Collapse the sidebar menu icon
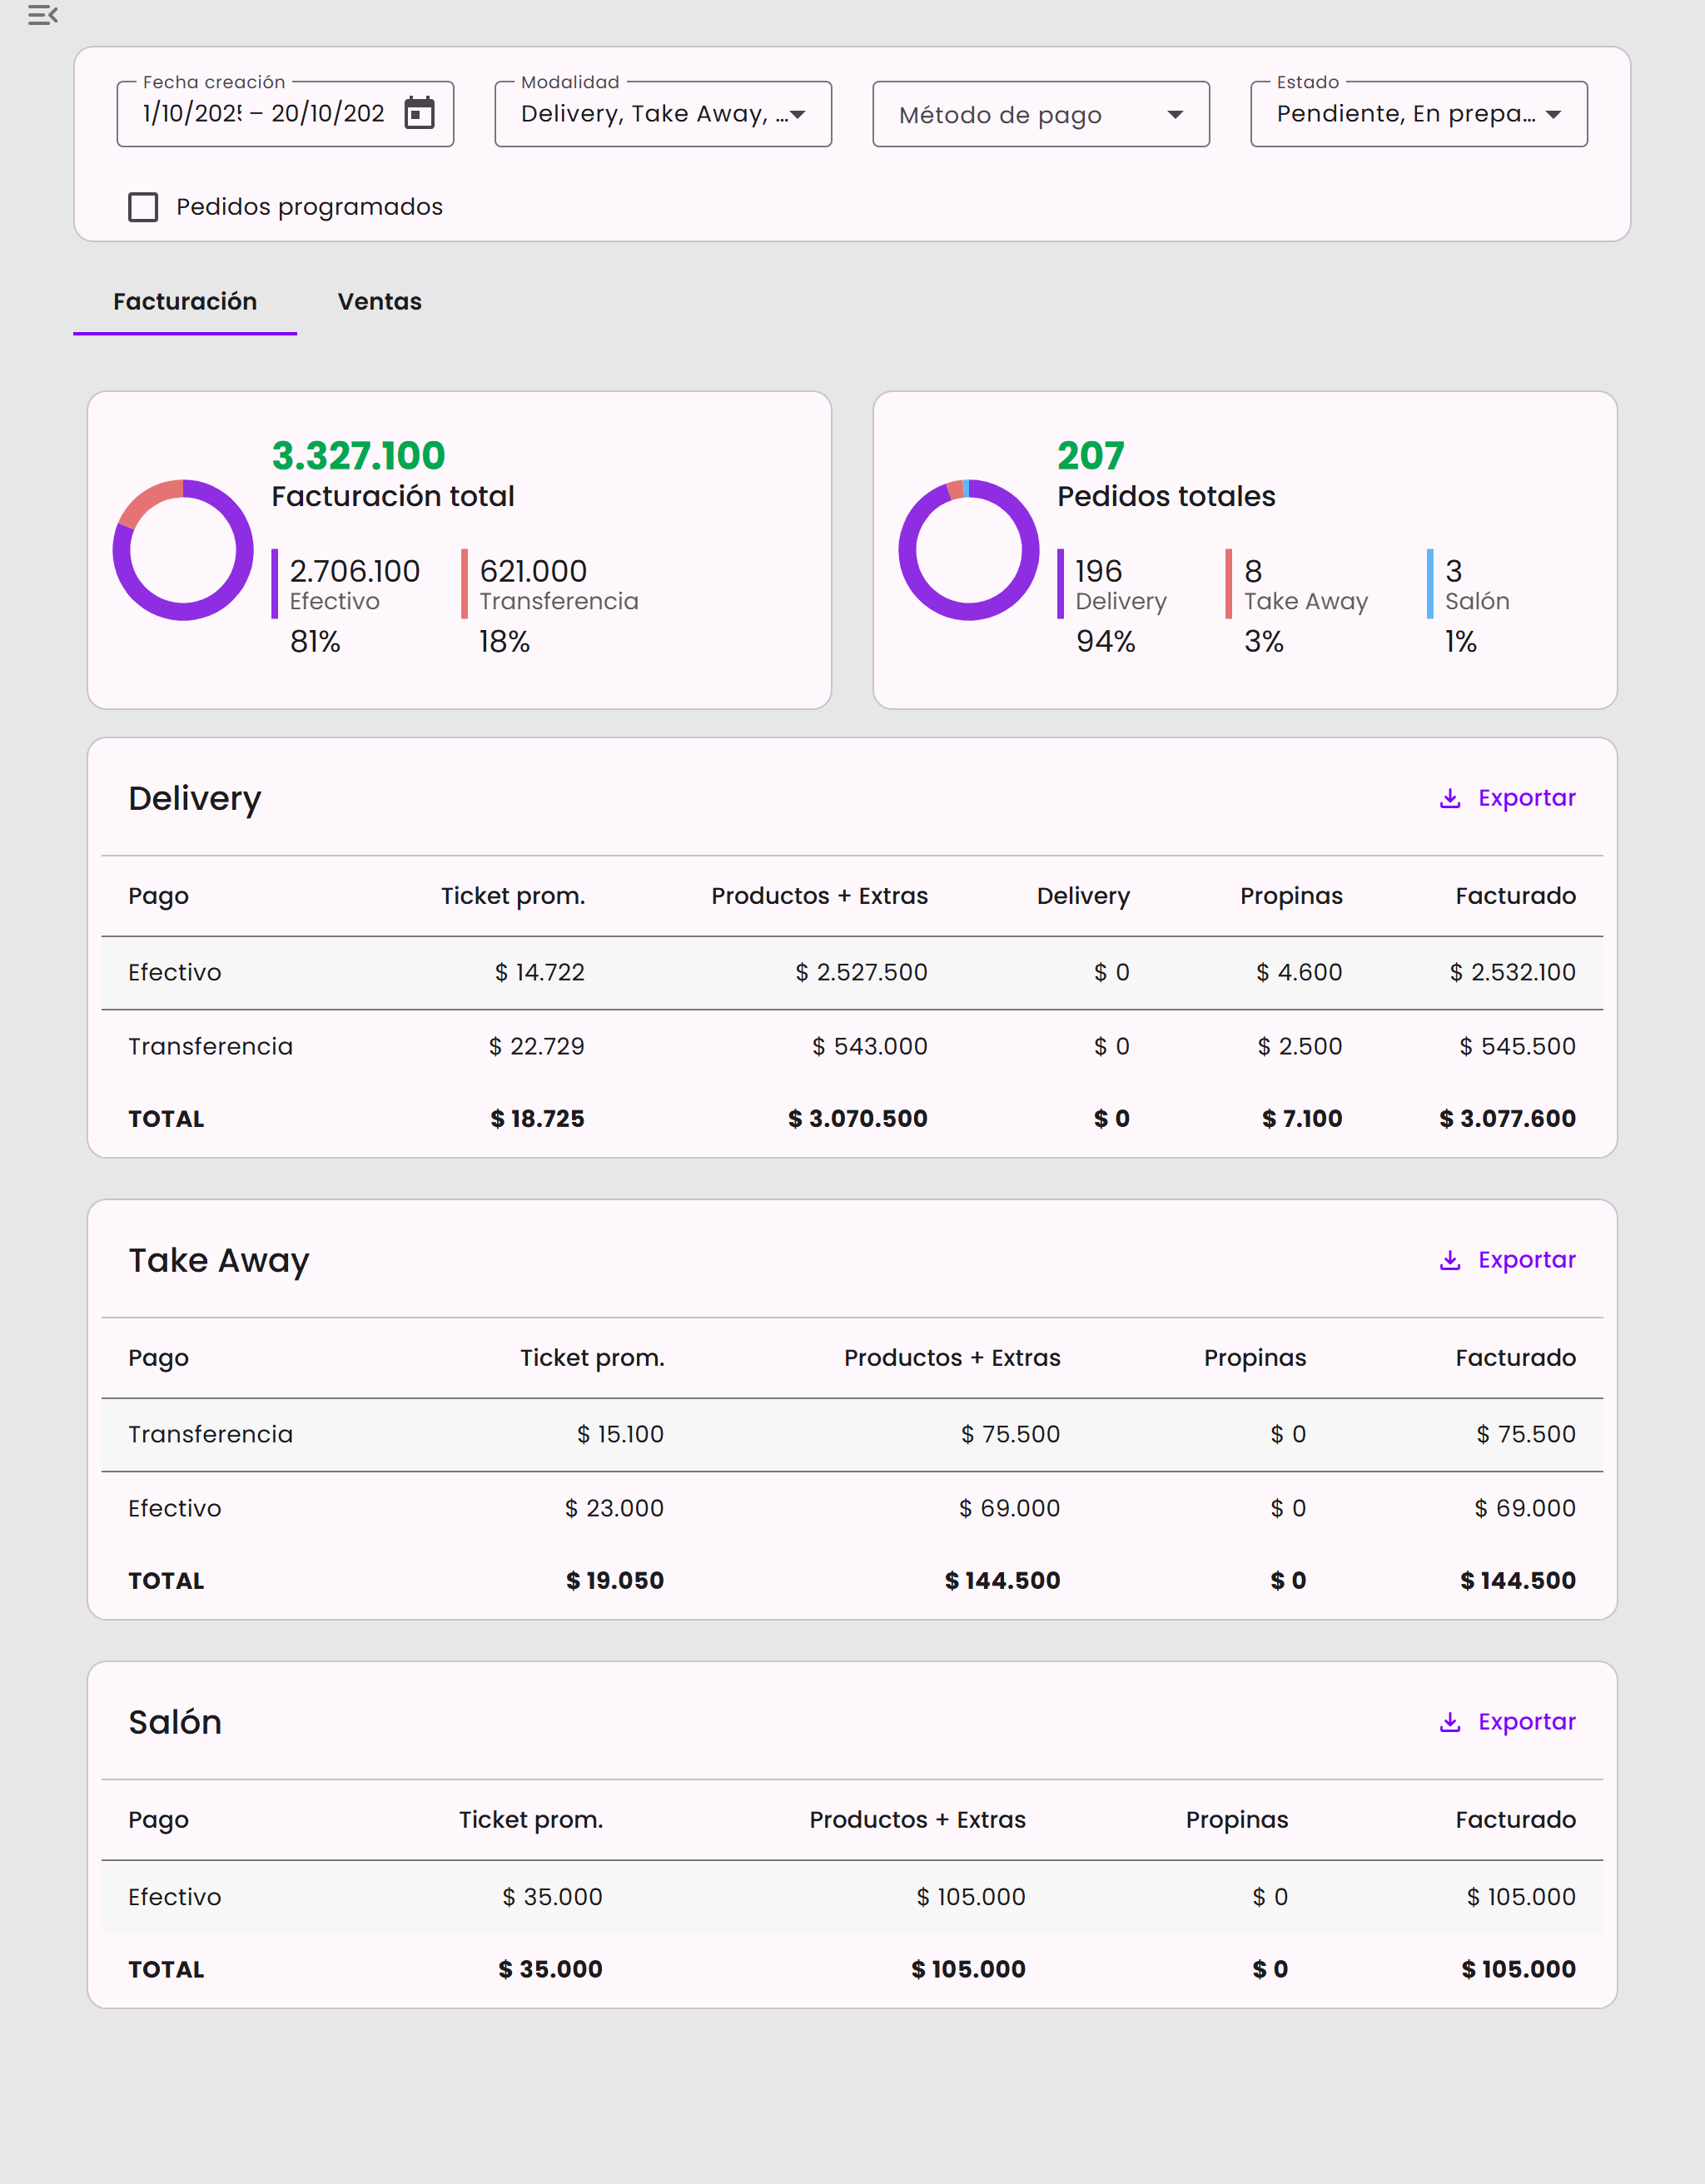Viewport: 1705px width, 2184px height. coord(42,15)
